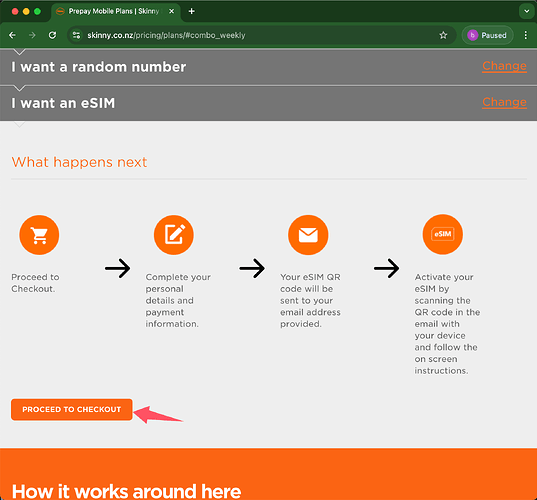
Task: Click the Proceed to Checkout button
Action: (x=72, y=409)
